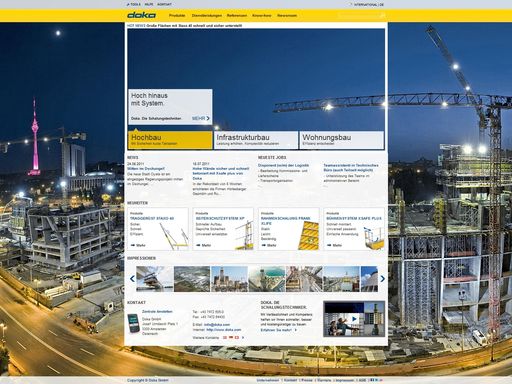This screenshot has width=512, height=384.
Task: Click the yellow Frami Xlife panel image
Action: tap(309, 235)
